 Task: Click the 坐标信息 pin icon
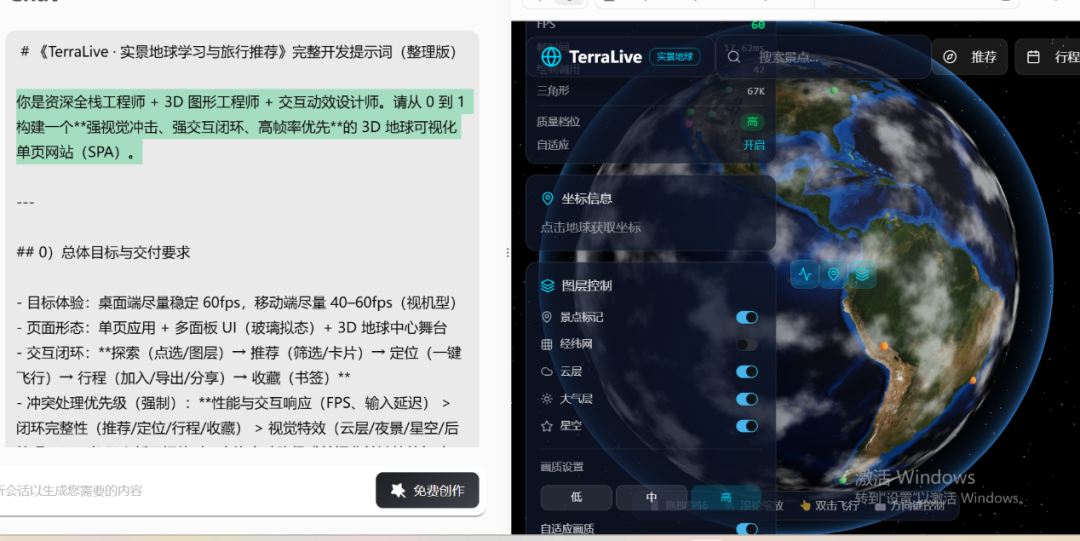[547, 199]
